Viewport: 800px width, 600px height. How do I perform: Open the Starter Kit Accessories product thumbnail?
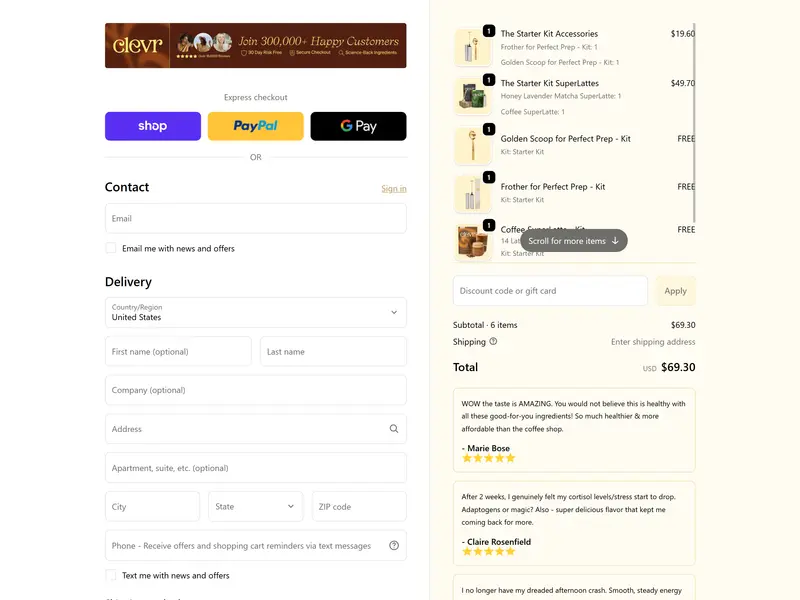(472, 48)
